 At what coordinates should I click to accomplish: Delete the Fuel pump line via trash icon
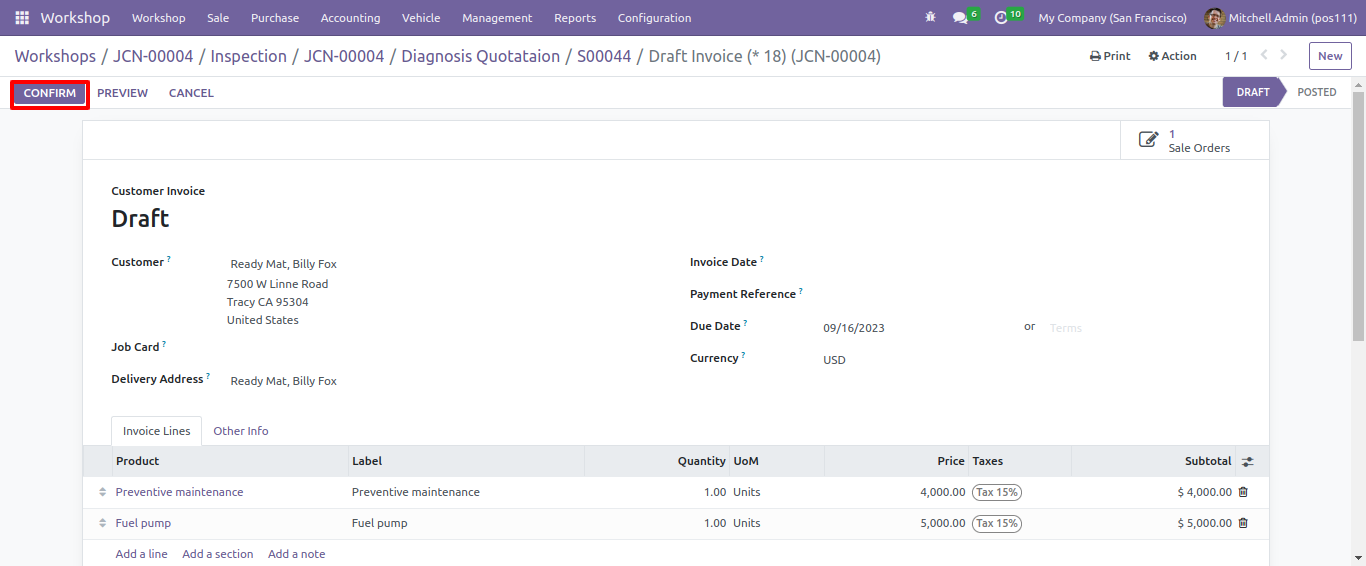click(x=1243, y=523)
